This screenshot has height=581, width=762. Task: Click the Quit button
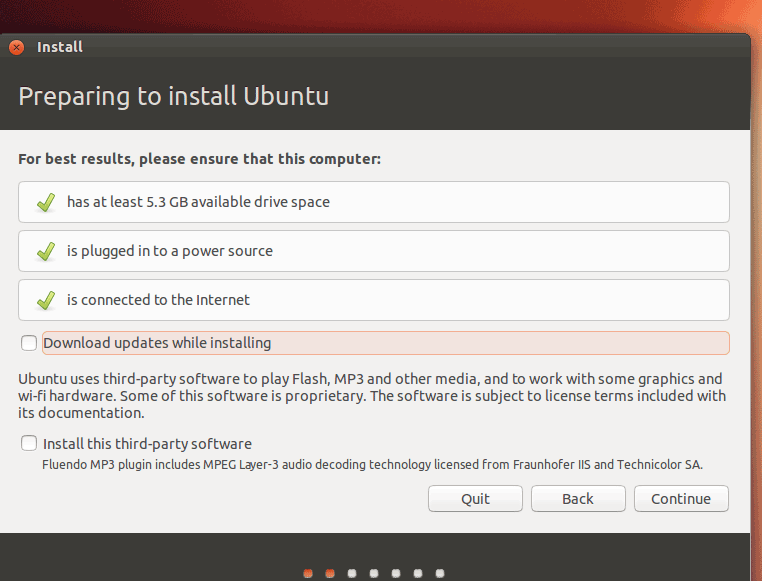pos(475,498)
